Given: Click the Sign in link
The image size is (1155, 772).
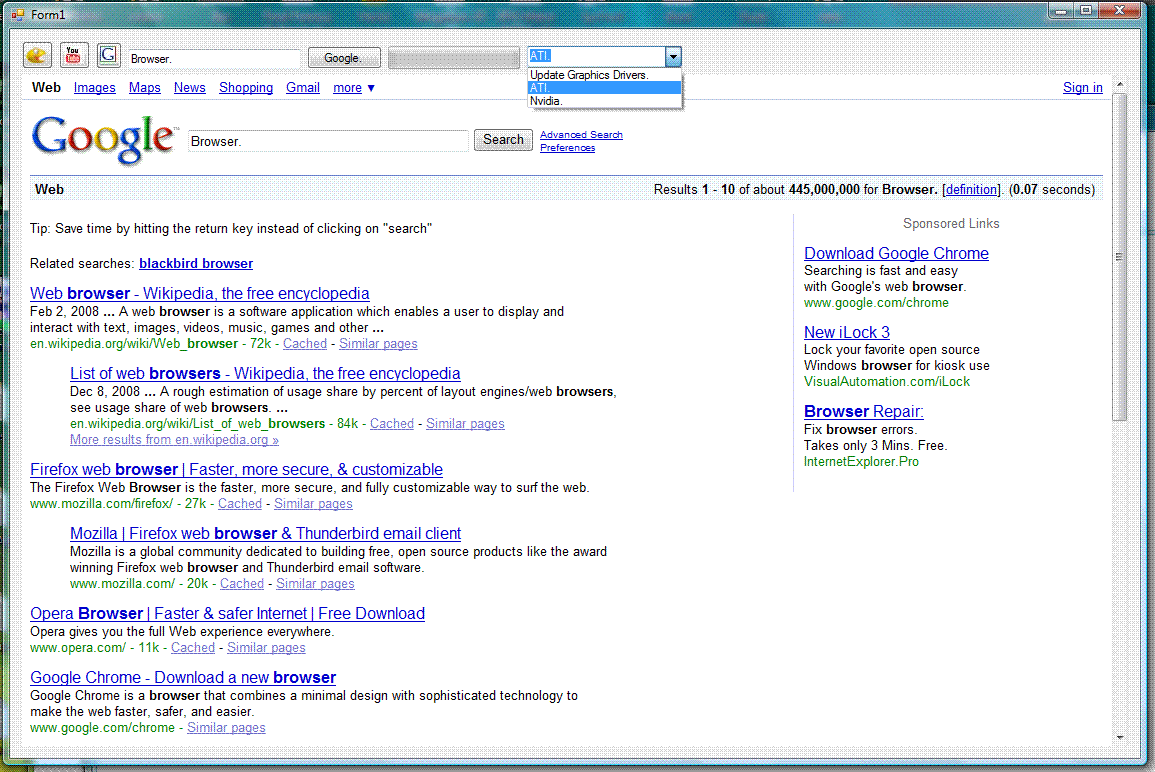Looking at the screenshot, I should [x=1082, y=88].
